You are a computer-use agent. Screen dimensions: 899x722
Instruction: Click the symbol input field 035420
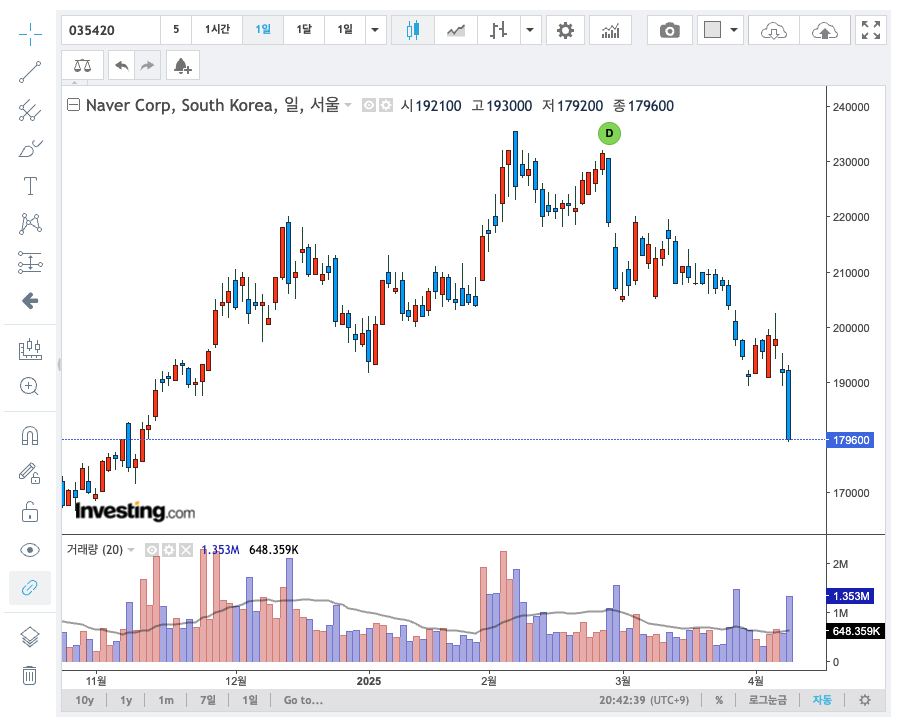pos(111,30)
